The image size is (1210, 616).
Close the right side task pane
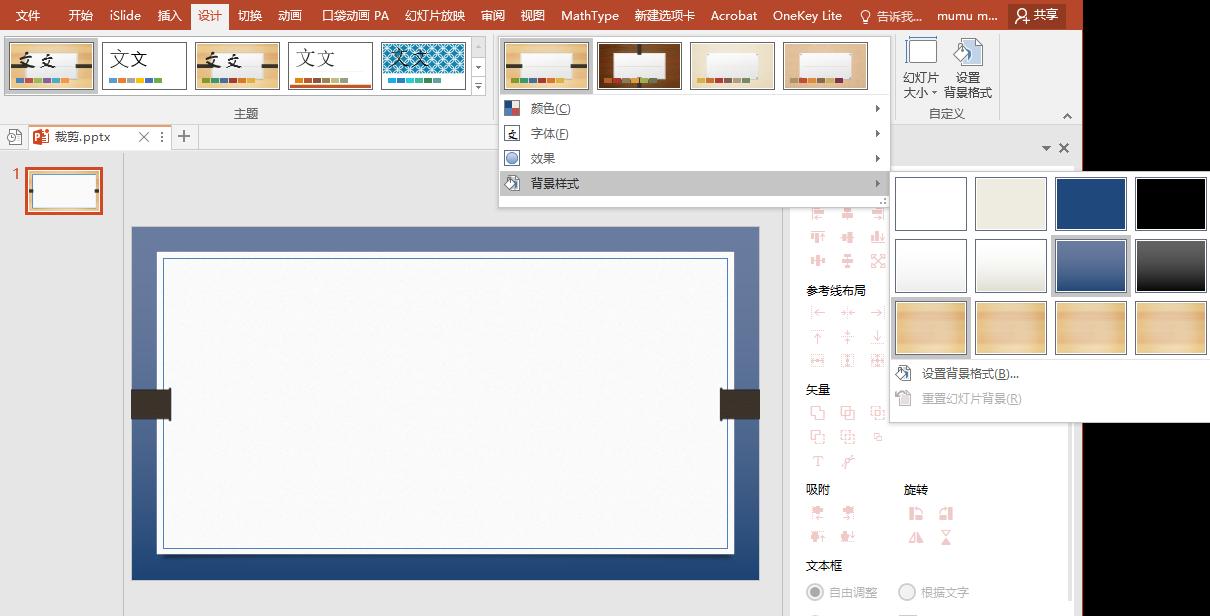[x=1064, y=148]
